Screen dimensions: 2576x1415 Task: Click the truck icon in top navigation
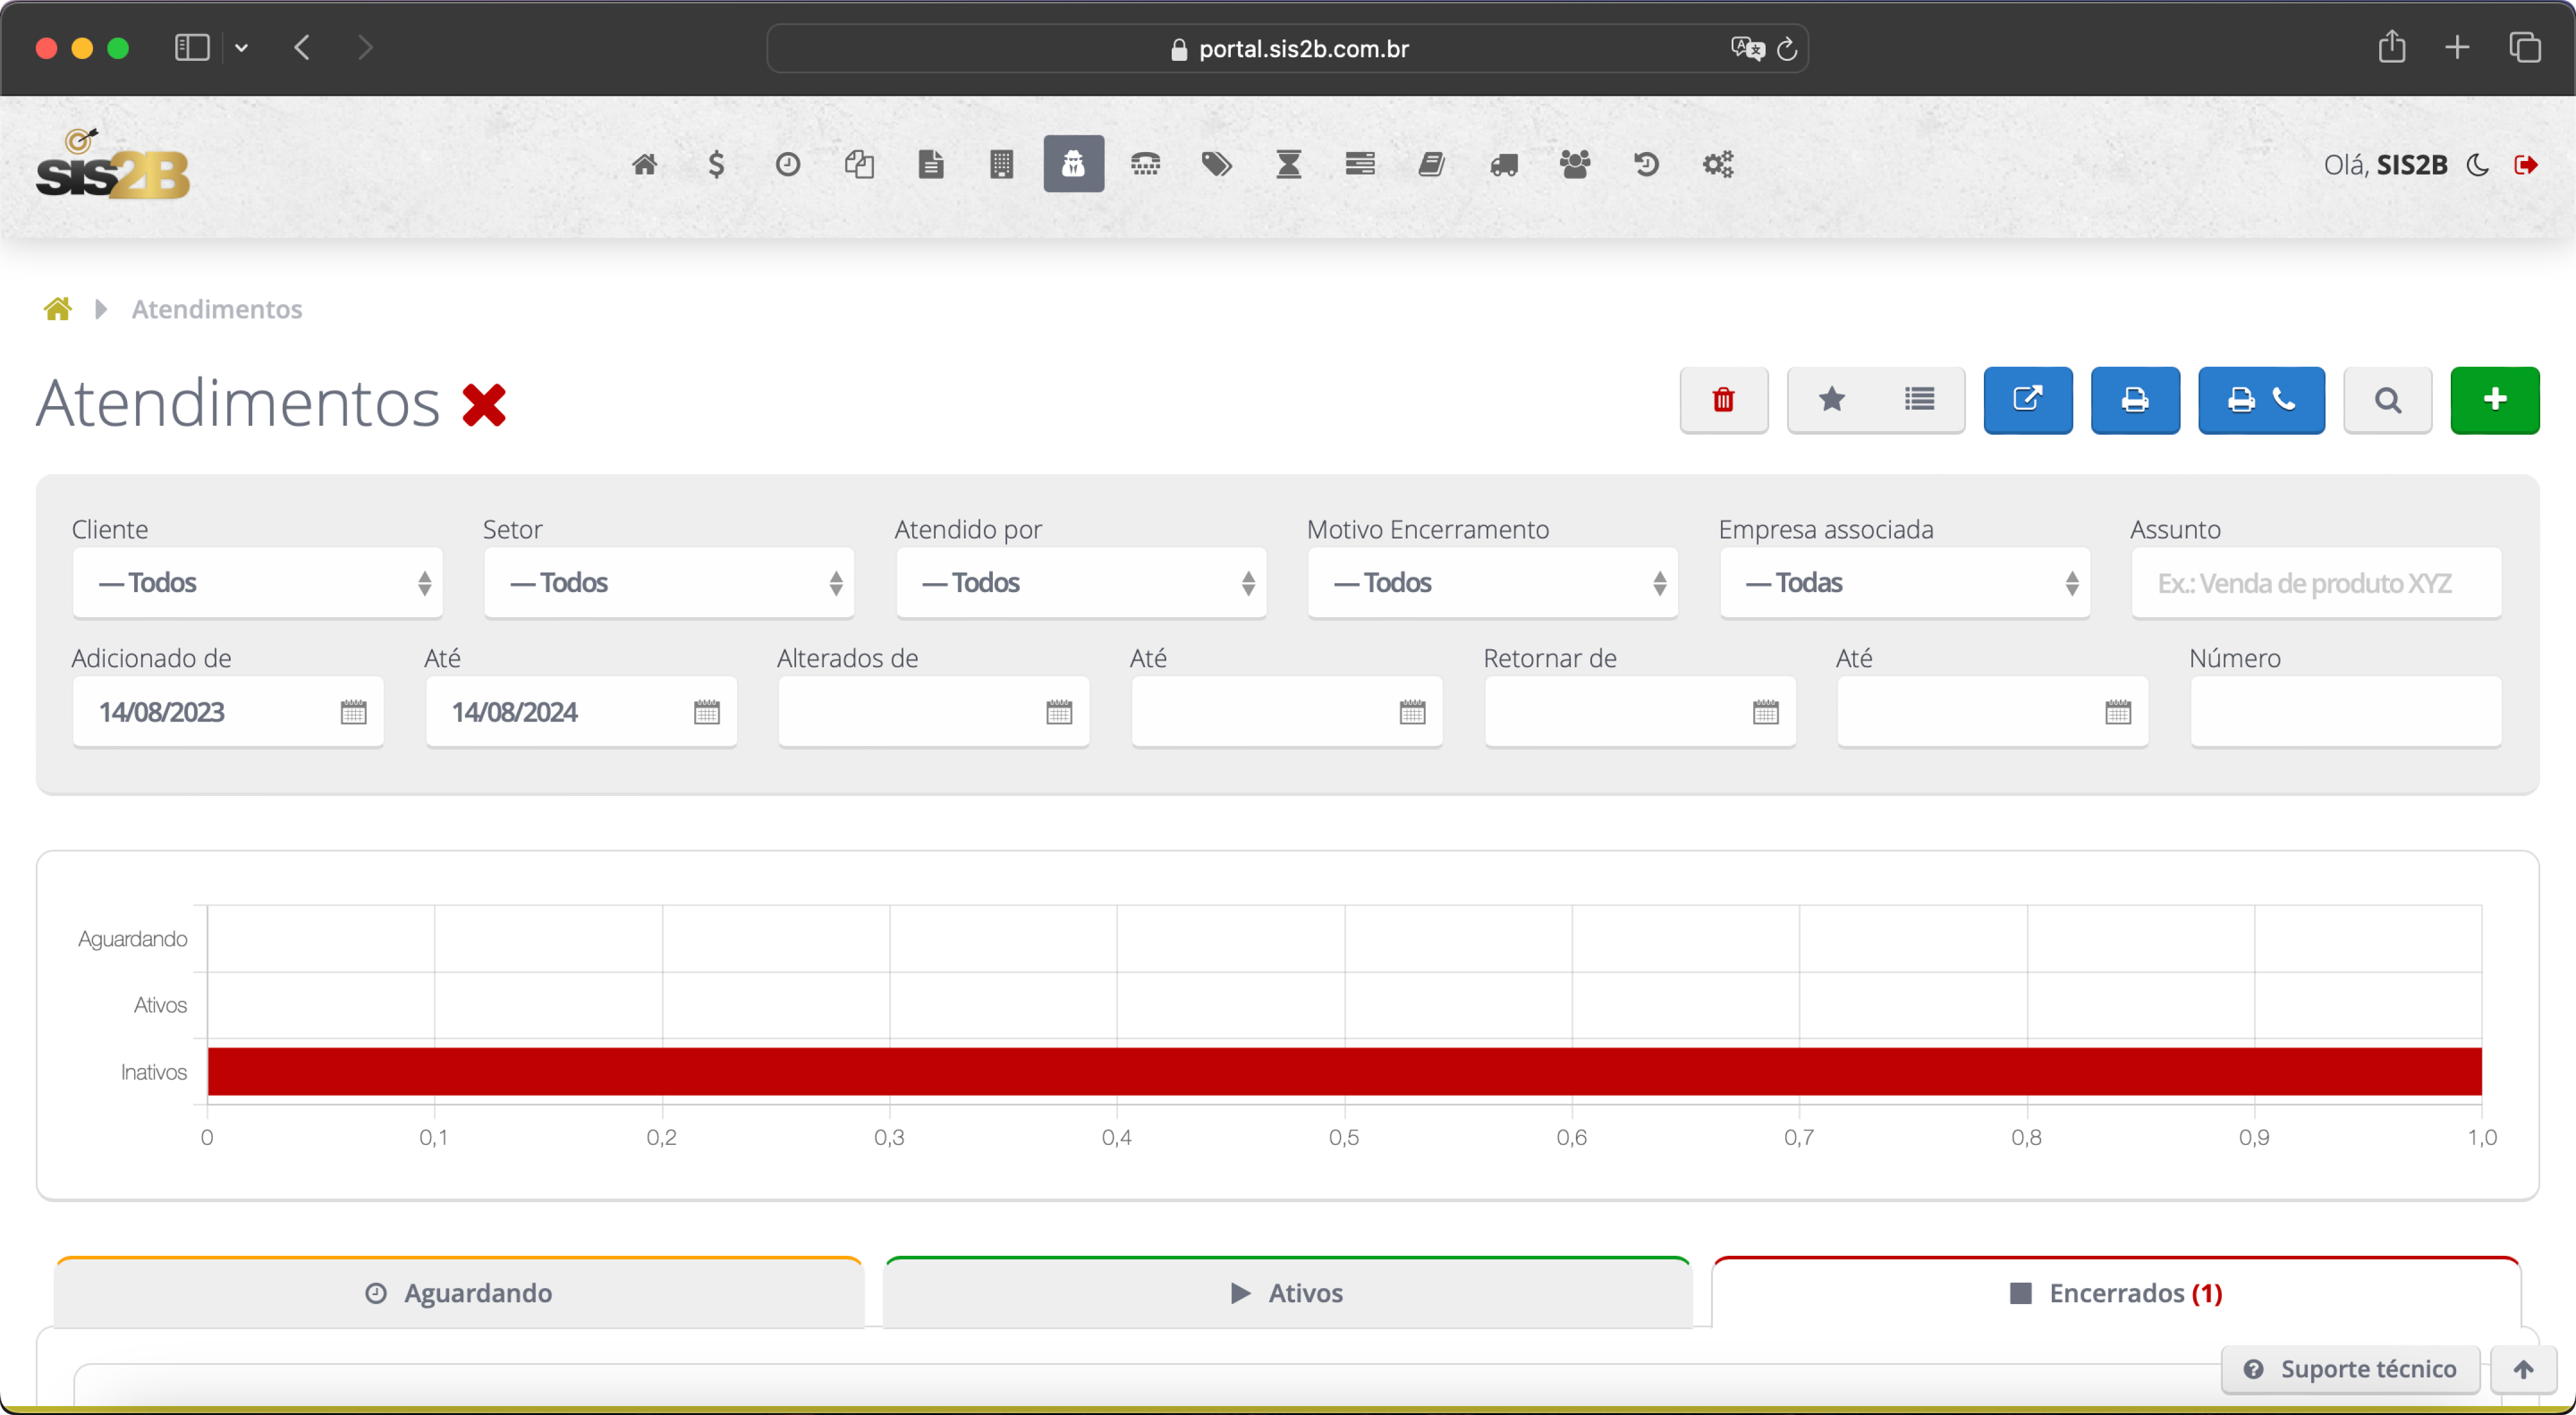(x=1503, y=164)
